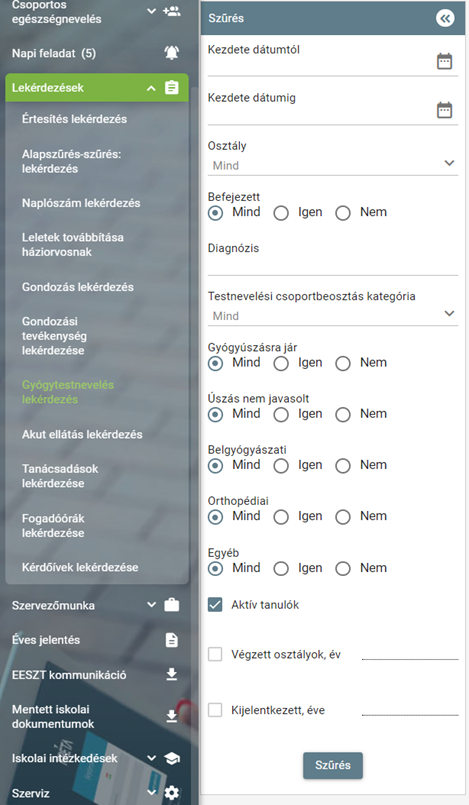
Task: Click the Szervezőmunka briefcase icon
Action: click(x=171, y=605)
